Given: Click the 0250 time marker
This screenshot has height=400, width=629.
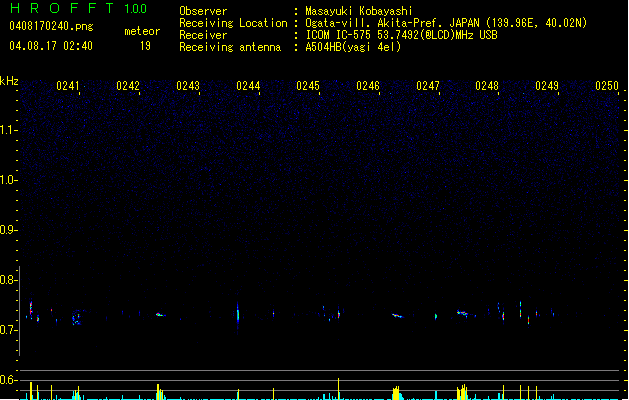Looking at the screenshot, I should (607, 86).
